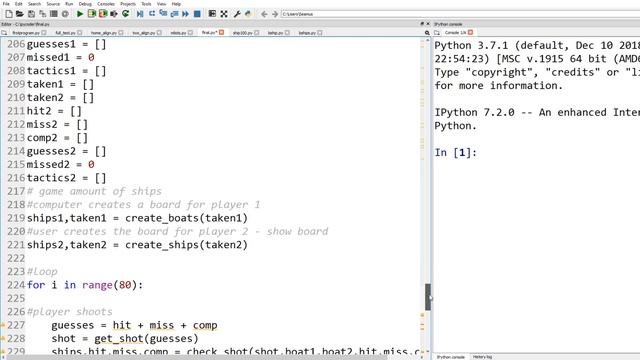640x360 pixels.
Task: Stop debugging with blue square
Action: (x=197, y=14)
